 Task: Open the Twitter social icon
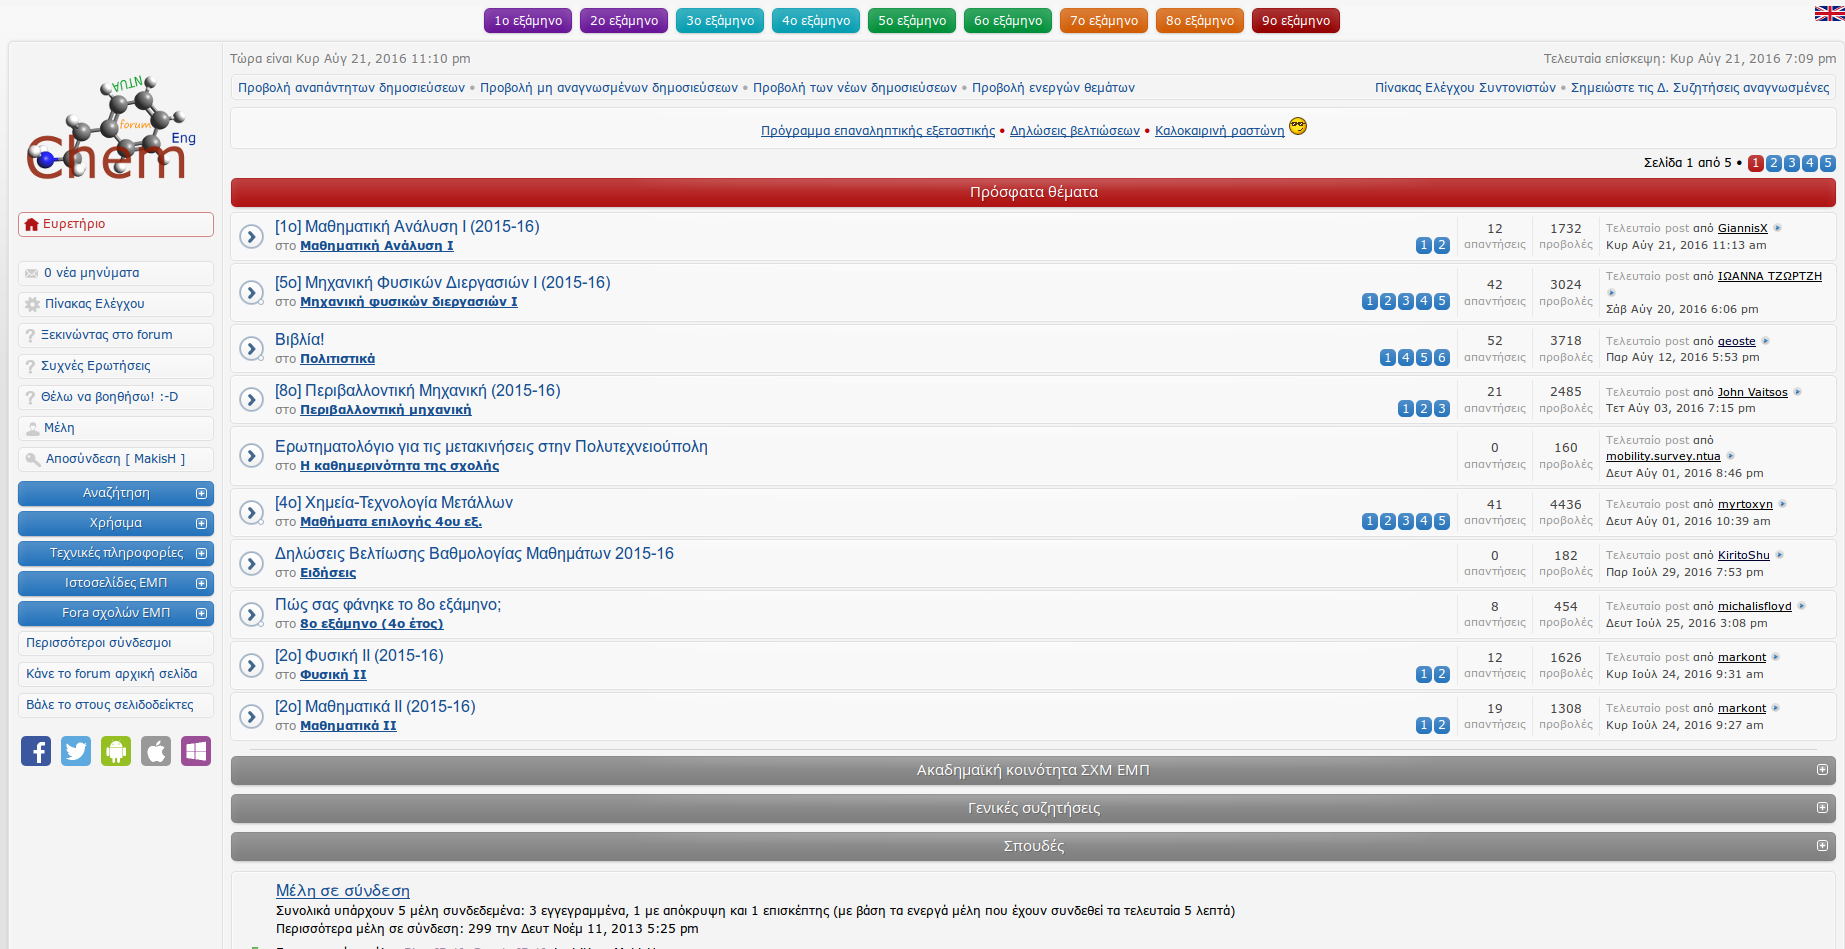(76, 751)
